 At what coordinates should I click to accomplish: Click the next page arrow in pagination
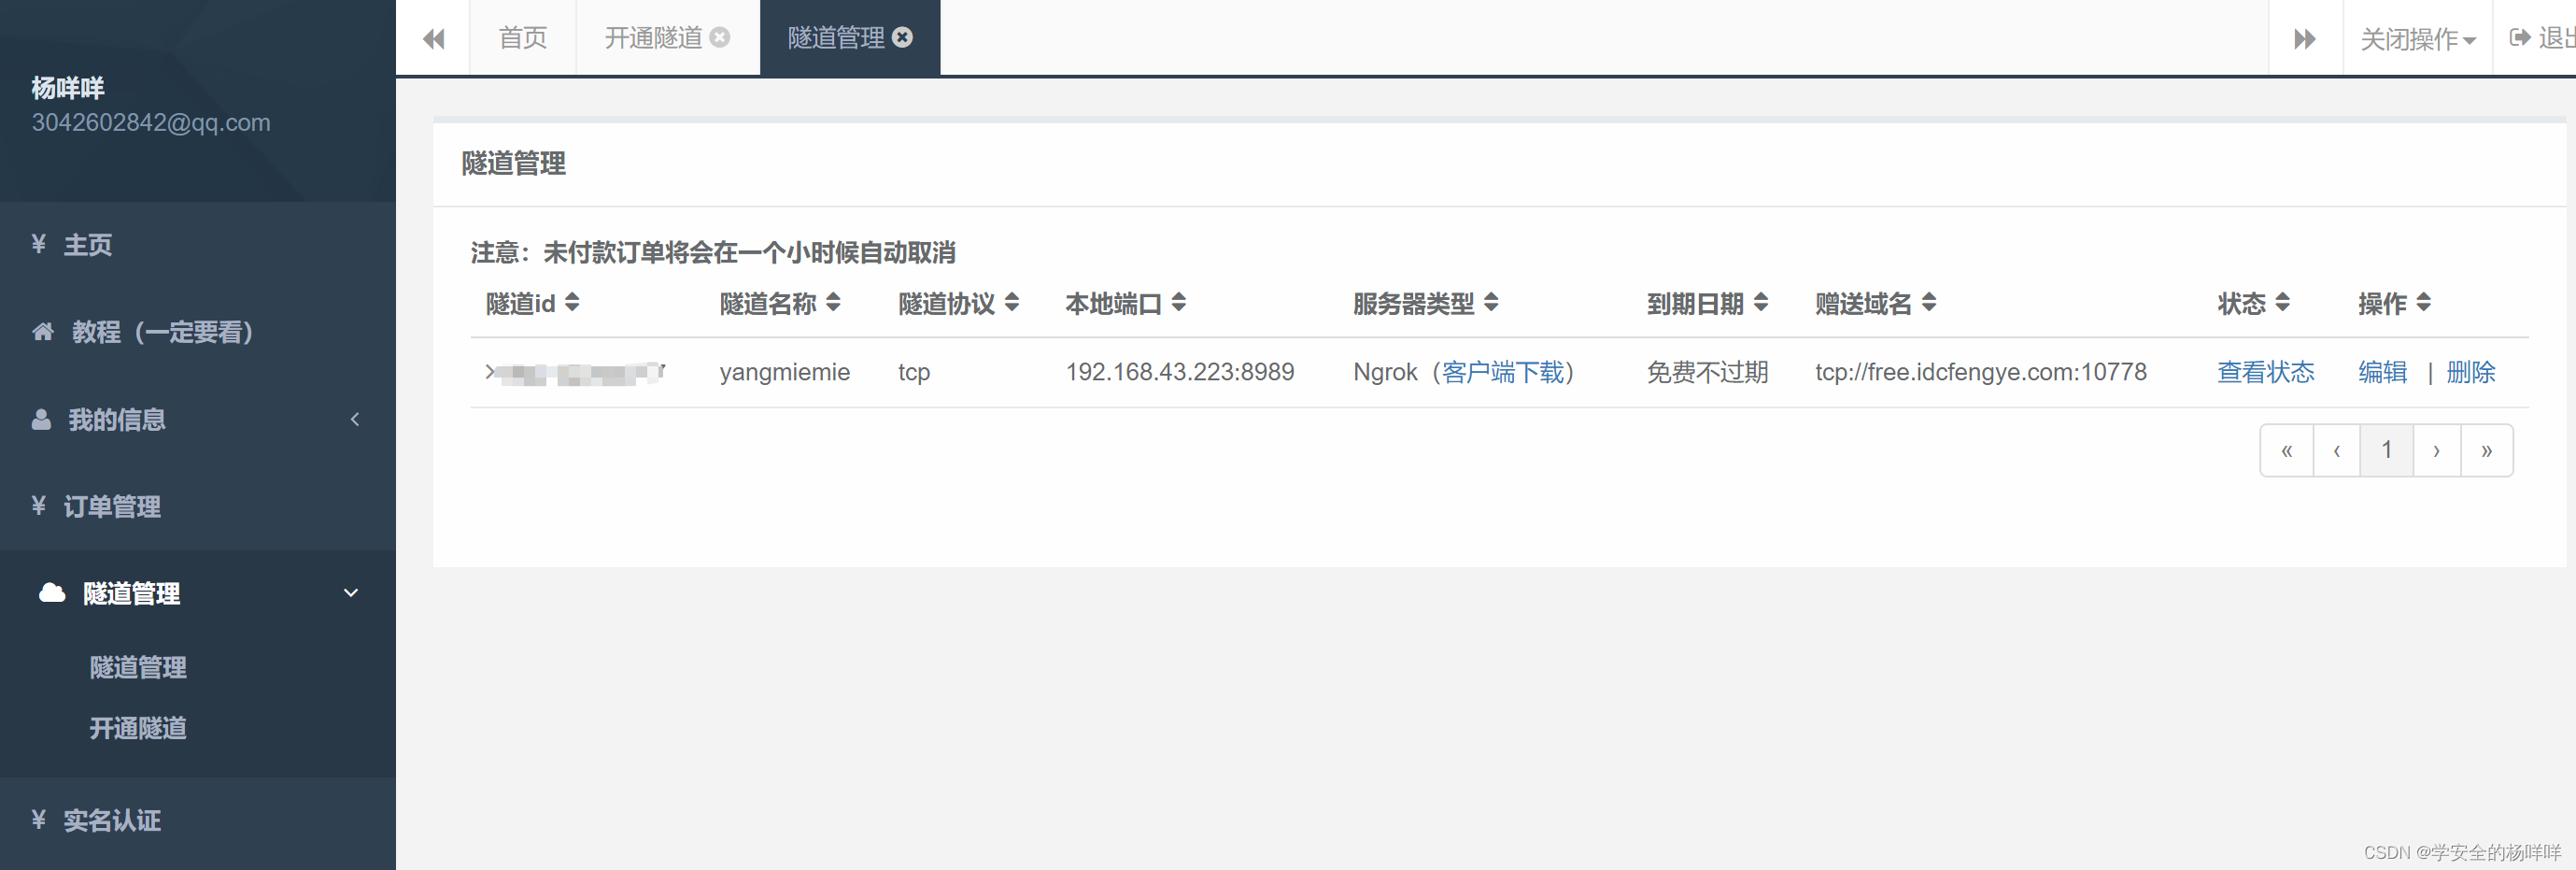(x=2436, y=449)
